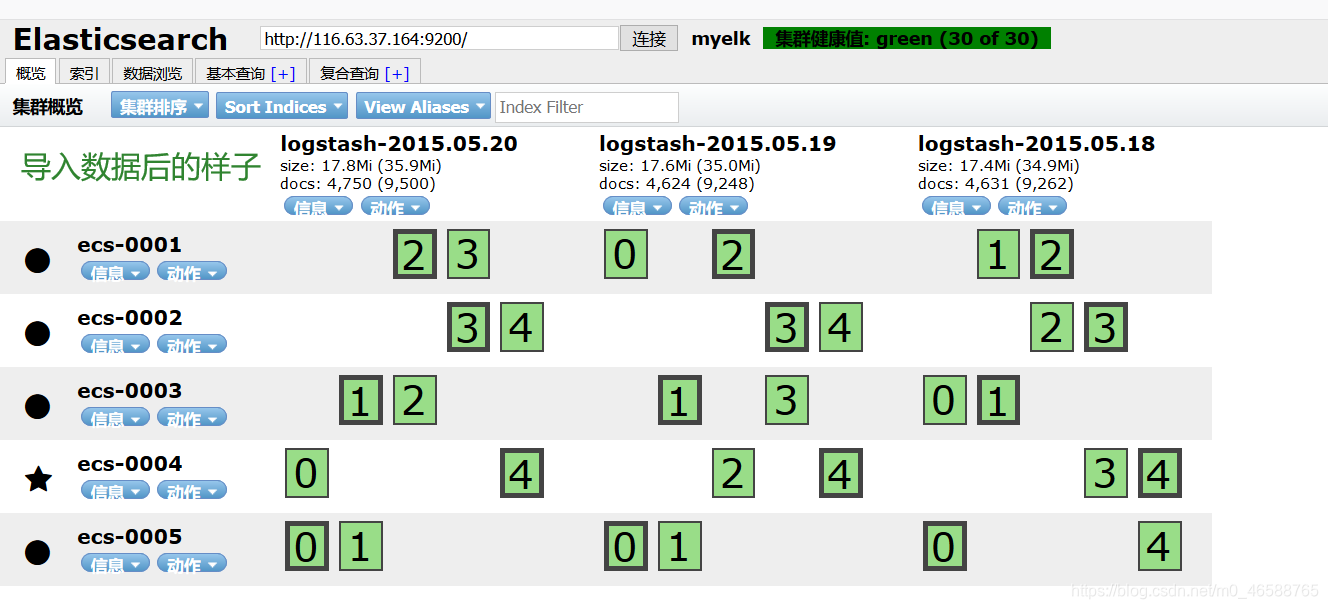Click [+] next to 基本查询
1328x609 pixels.
point(283,74)
